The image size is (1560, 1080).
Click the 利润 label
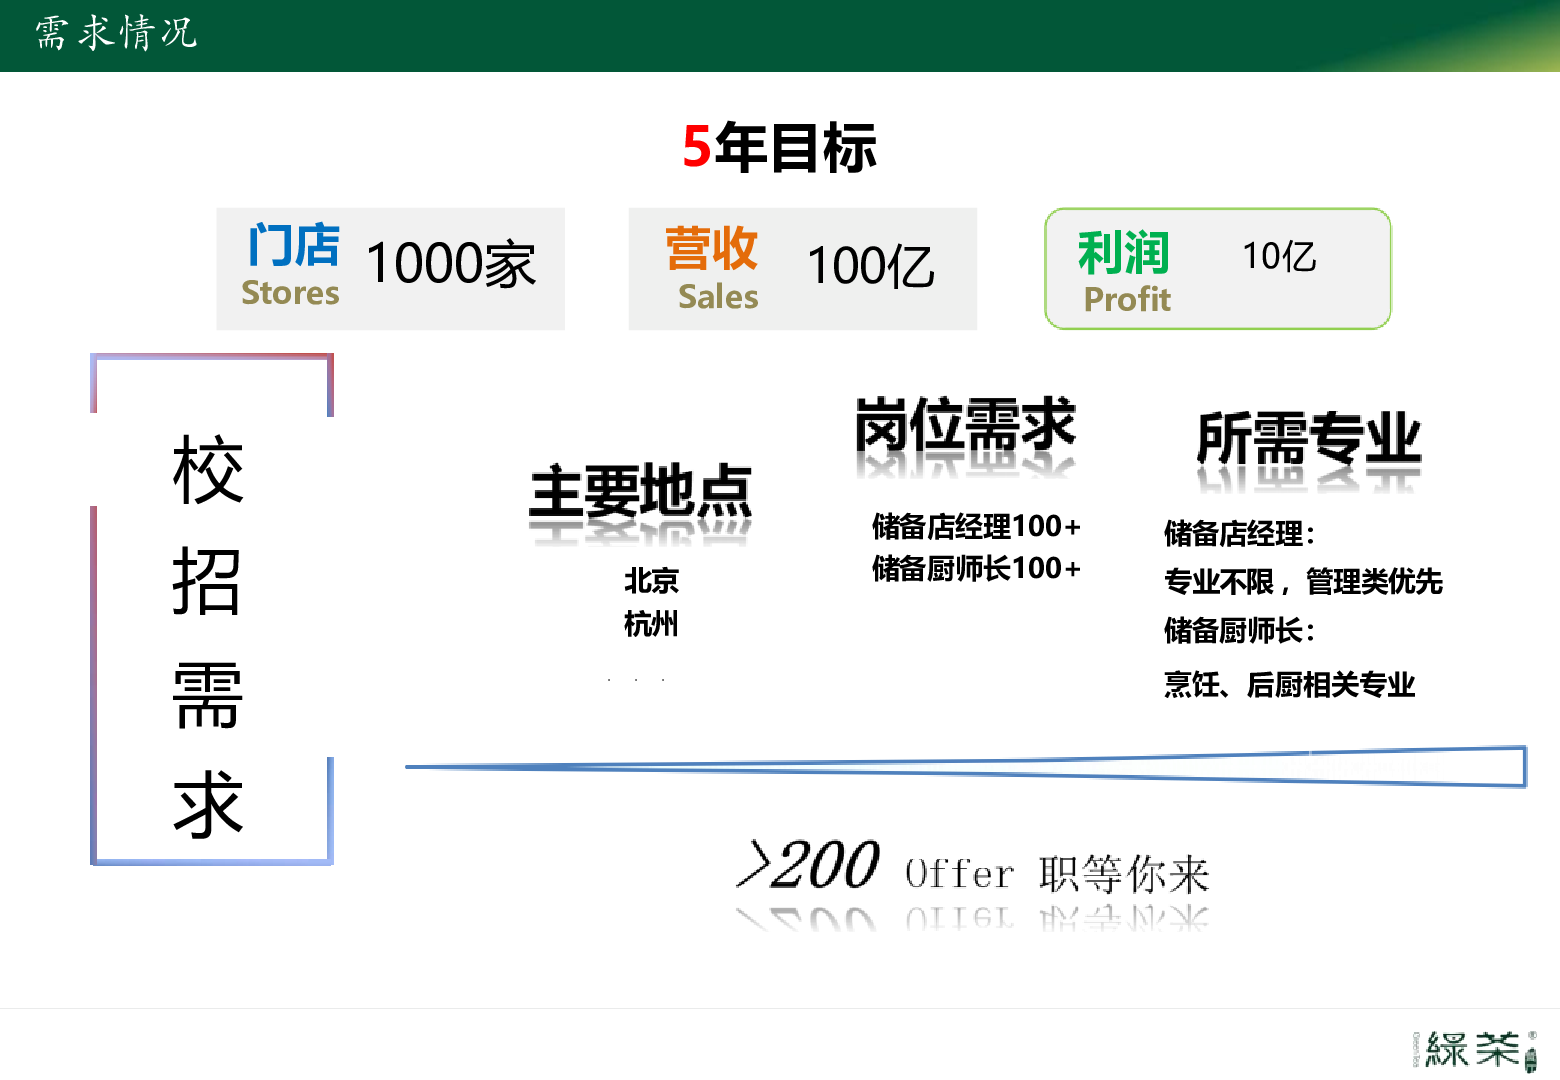tap(1123, 252)
